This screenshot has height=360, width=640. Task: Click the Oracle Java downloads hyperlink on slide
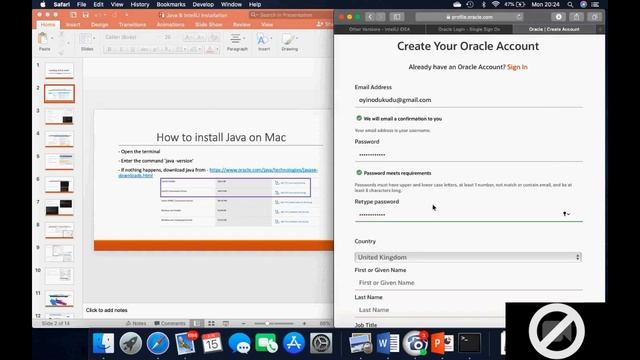point(263,170)
